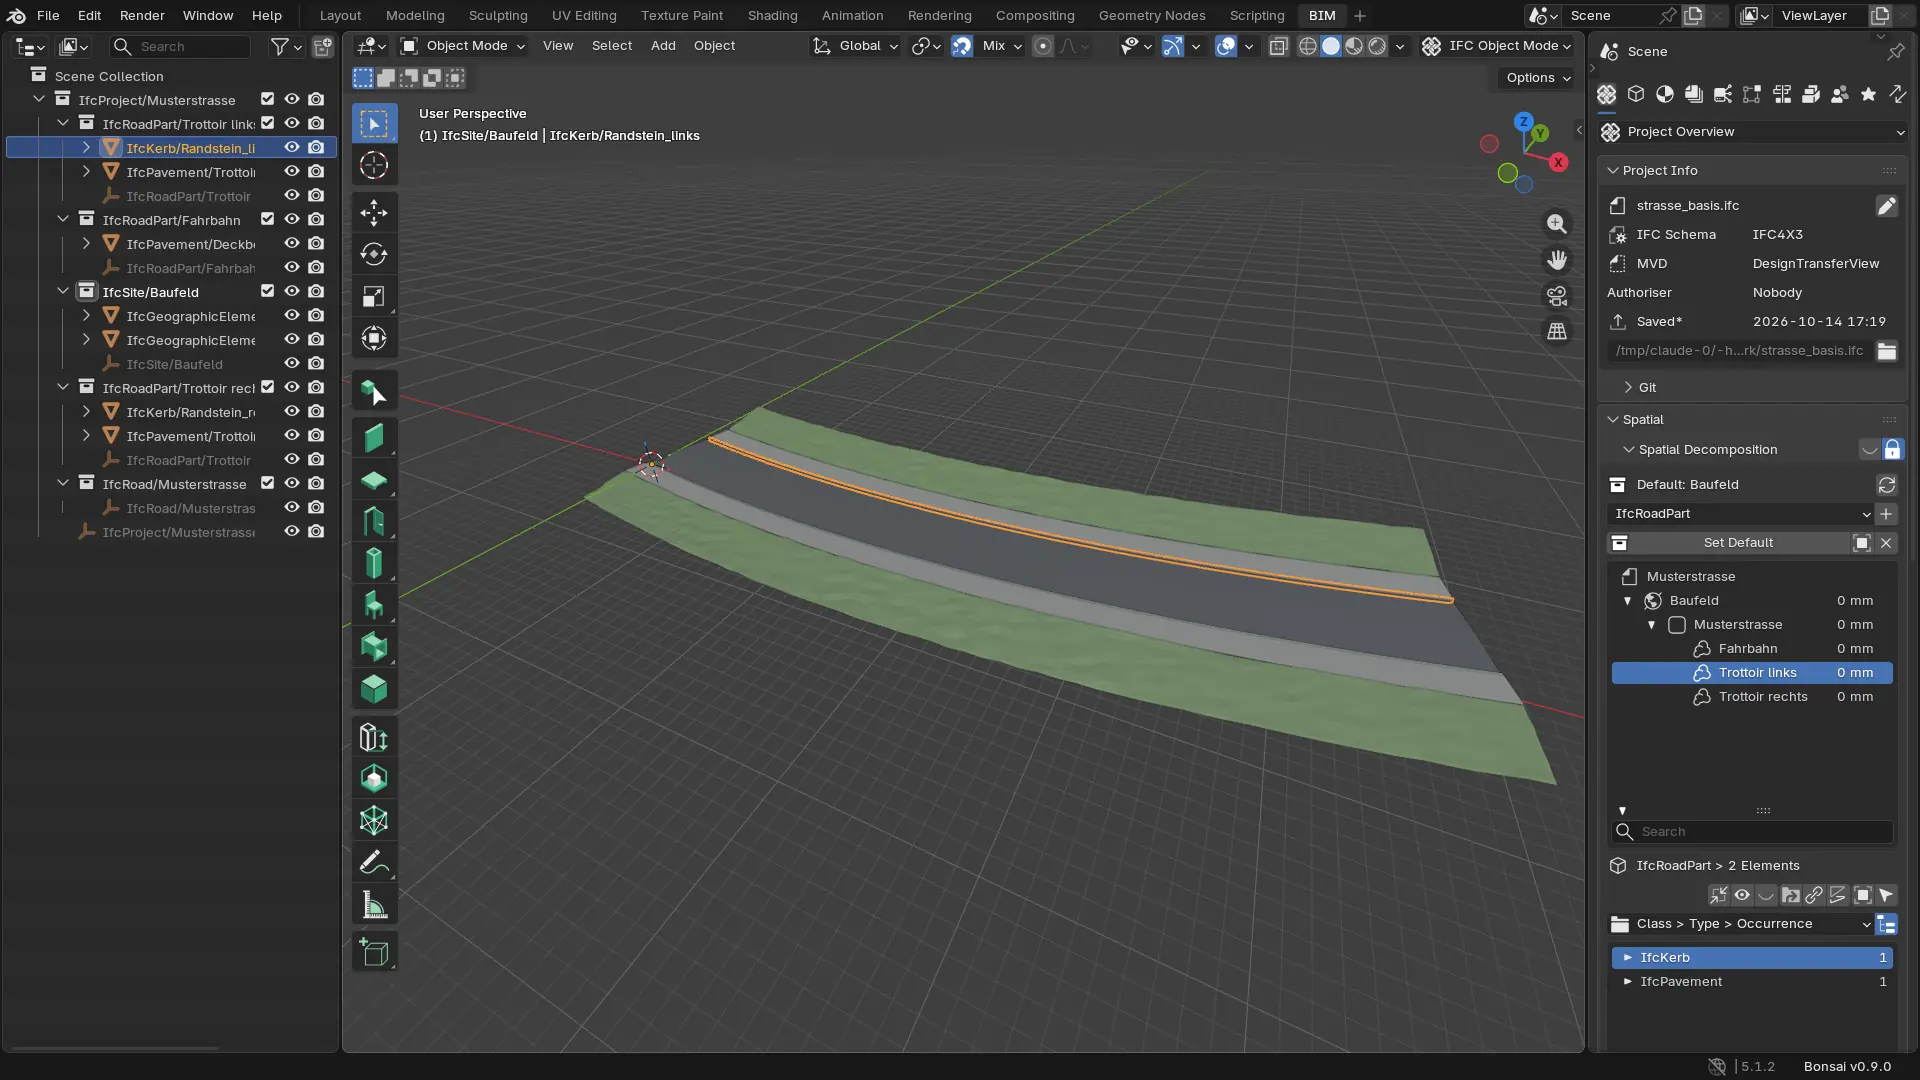Open the Options popover in viewport

tap(1538, 78)
